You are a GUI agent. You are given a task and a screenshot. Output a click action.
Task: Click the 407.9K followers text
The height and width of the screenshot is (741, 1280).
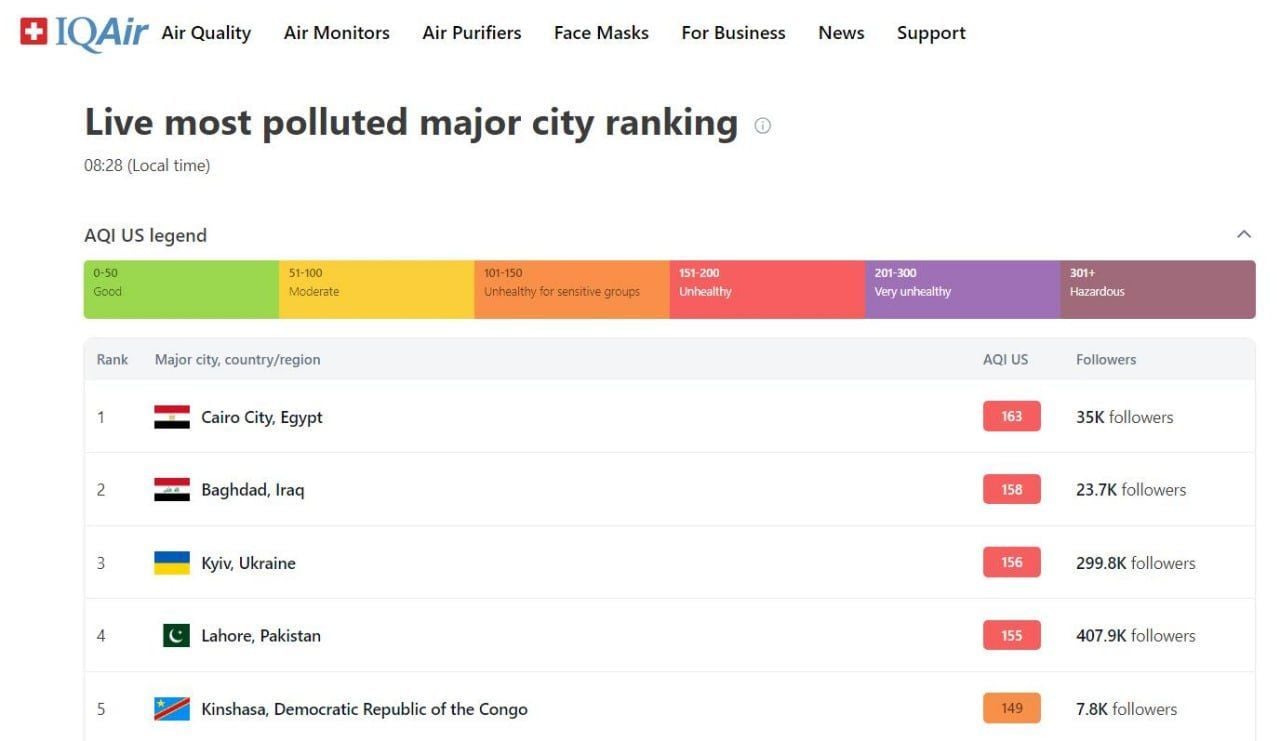point(1136,635)
